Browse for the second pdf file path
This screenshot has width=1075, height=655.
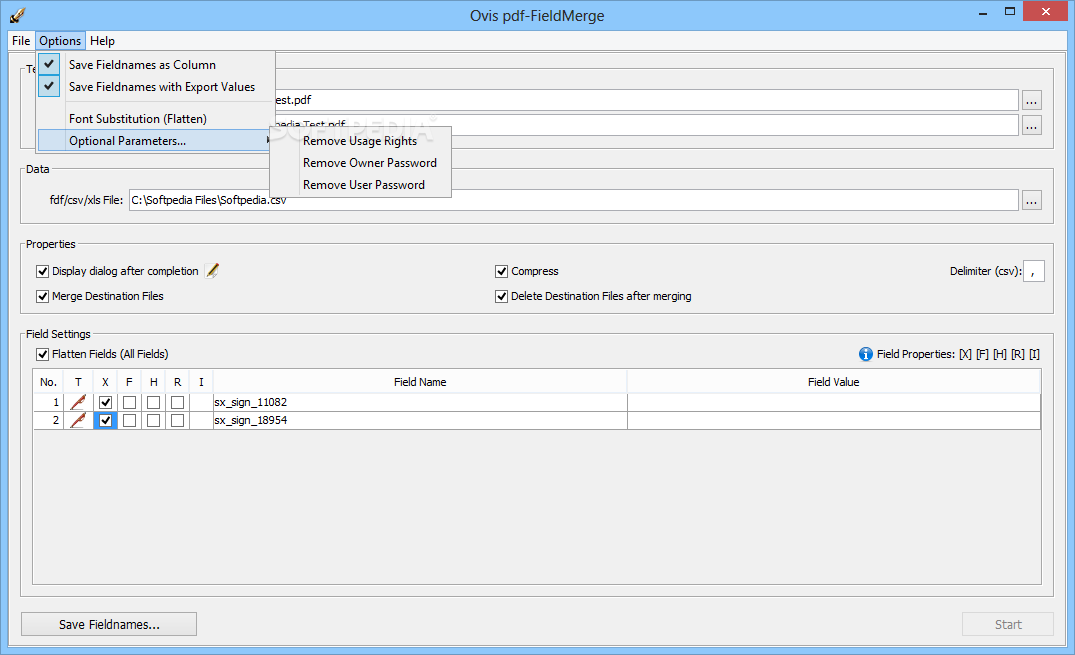(1032, 125)
